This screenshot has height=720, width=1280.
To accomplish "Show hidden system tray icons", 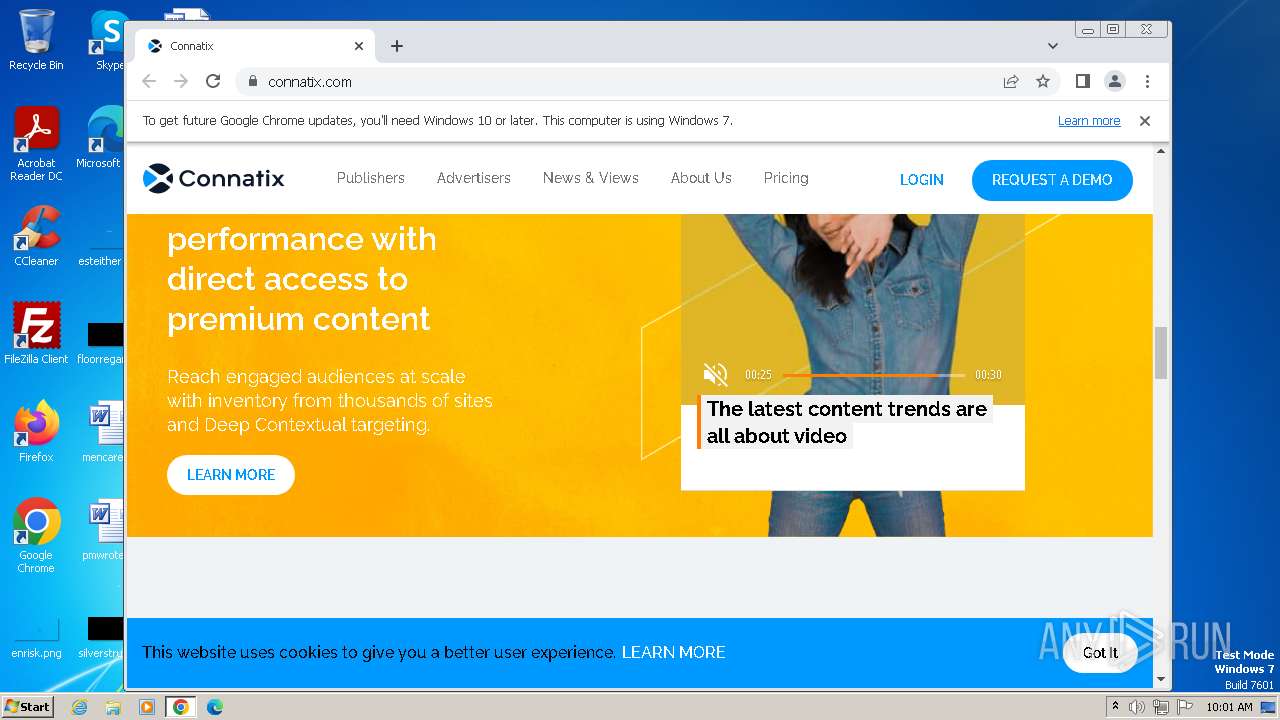I will click(x=1115, y=707).
